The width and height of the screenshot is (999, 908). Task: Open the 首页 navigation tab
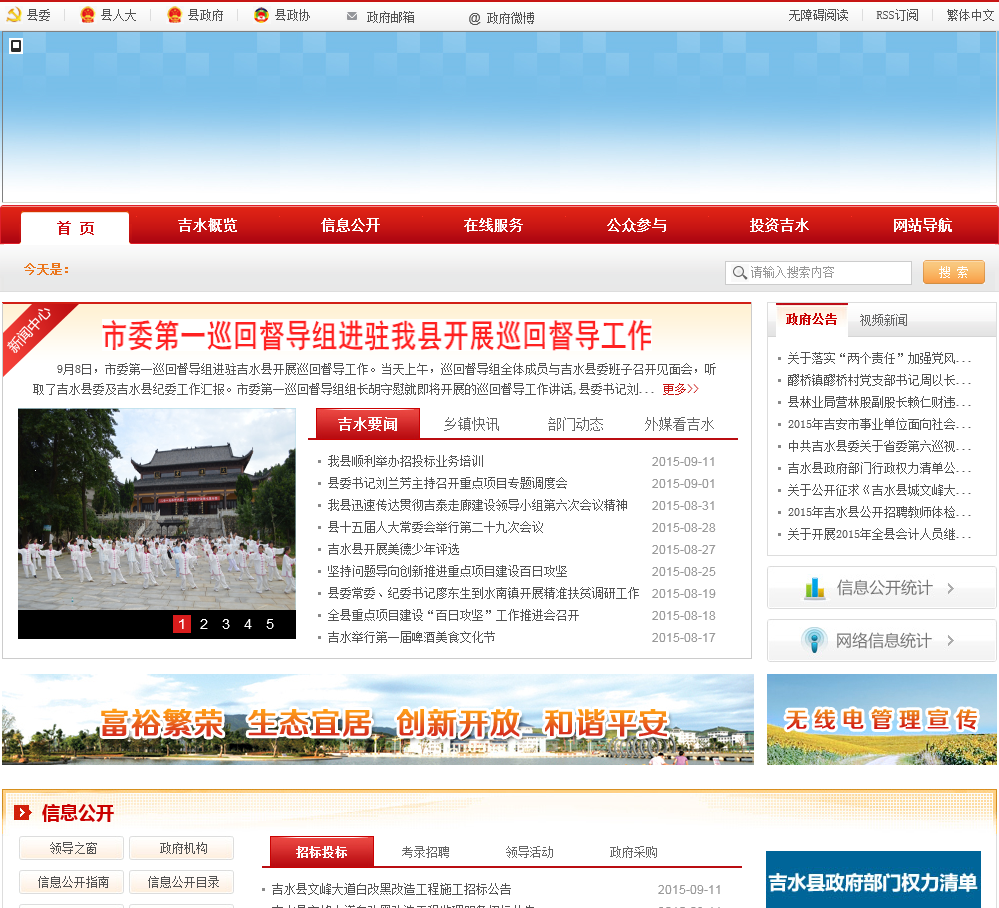tap(75, 227)
